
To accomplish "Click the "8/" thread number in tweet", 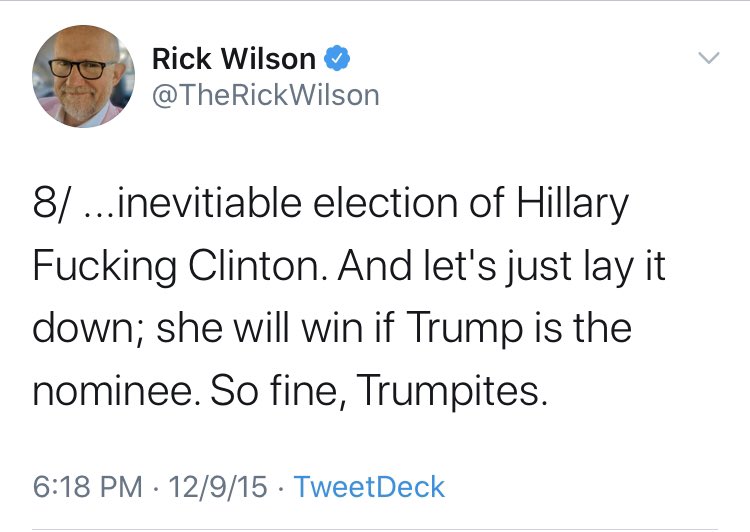I will tap(51, 206).
